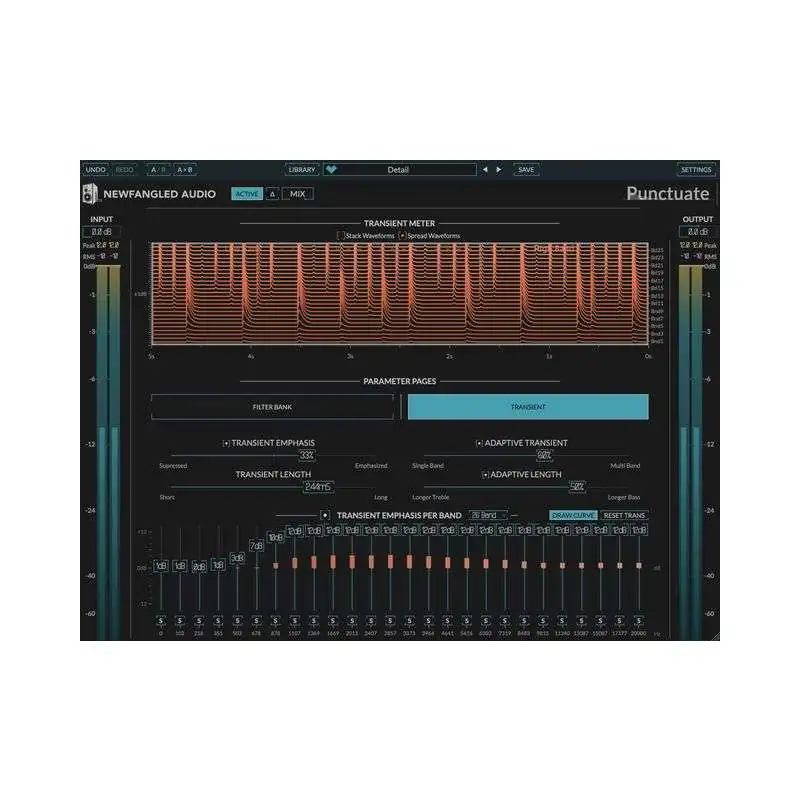This screenshot has height=800, width=800.
Task: Adjust Transient Length slider at 244ms
Action: (318, 487)
